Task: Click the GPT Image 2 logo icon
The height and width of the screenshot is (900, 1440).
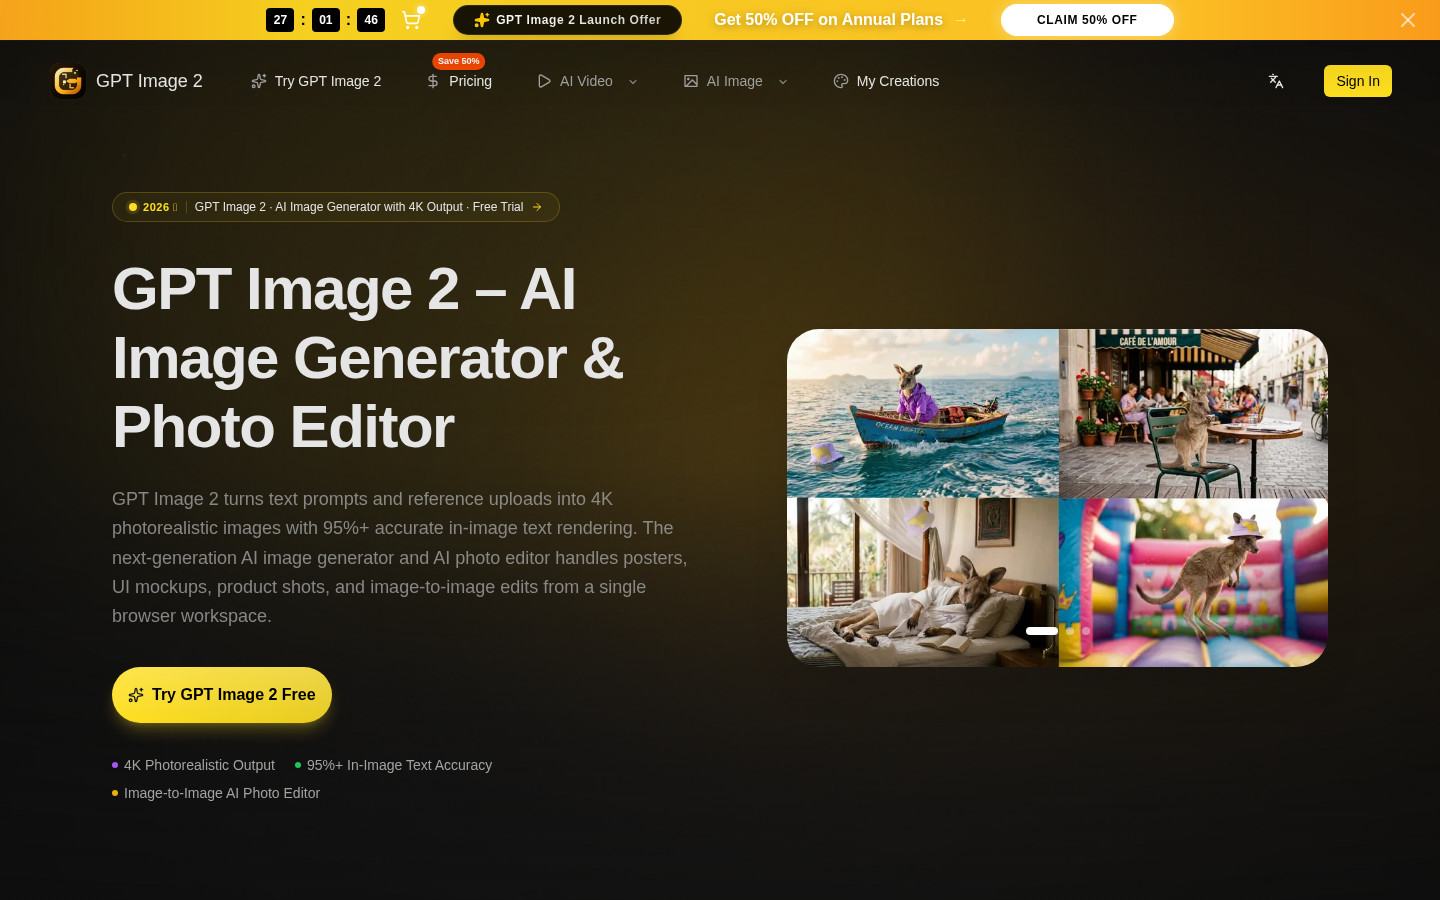Action: (x=68, y=81)
